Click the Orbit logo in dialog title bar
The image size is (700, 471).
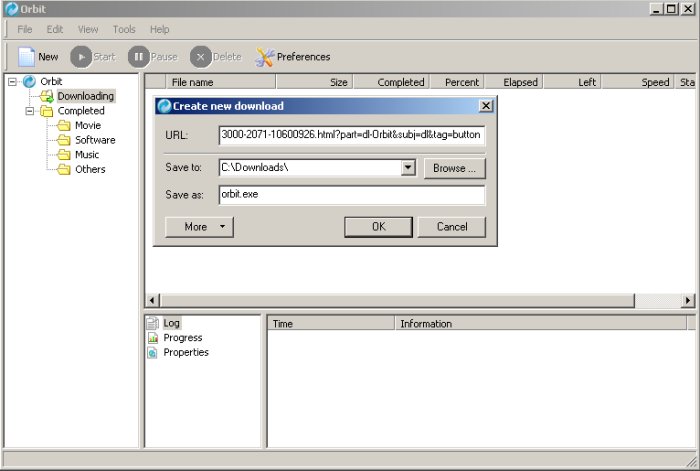click(164, 106)
